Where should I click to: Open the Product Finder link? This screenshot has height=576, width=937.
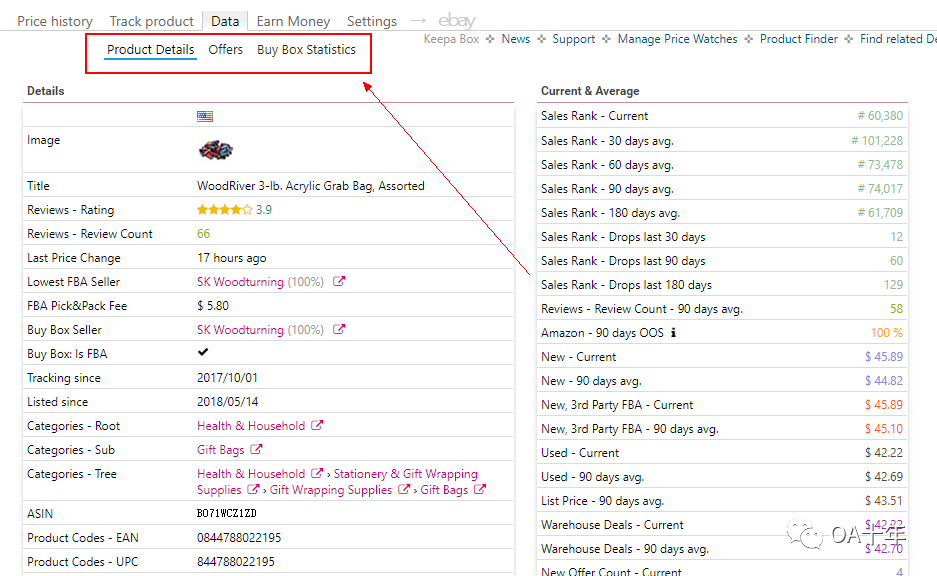pos(799,39)
